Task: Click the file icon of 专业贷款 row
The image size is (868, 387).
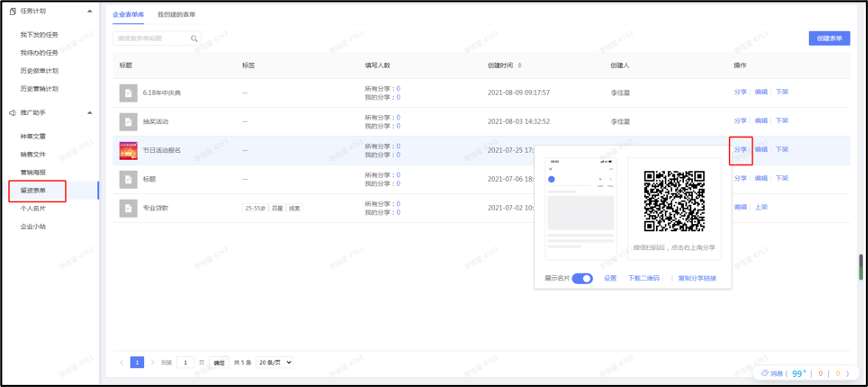Action: (128, 208)
